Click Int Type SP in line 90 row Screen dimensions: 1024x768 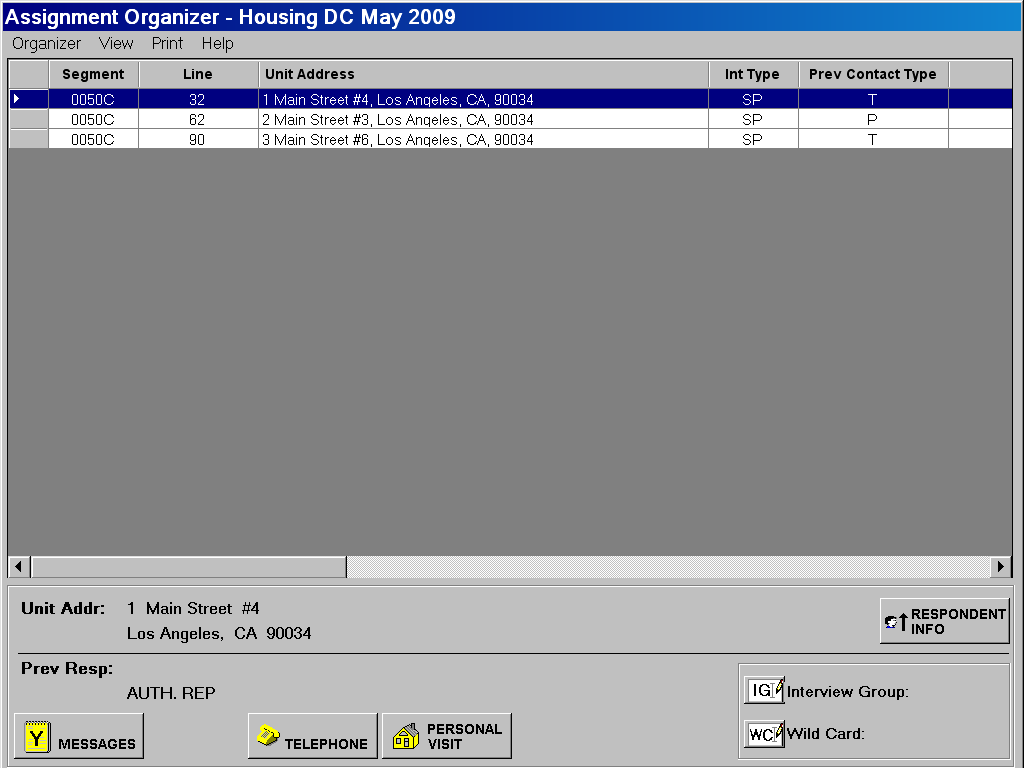(753, 139)
